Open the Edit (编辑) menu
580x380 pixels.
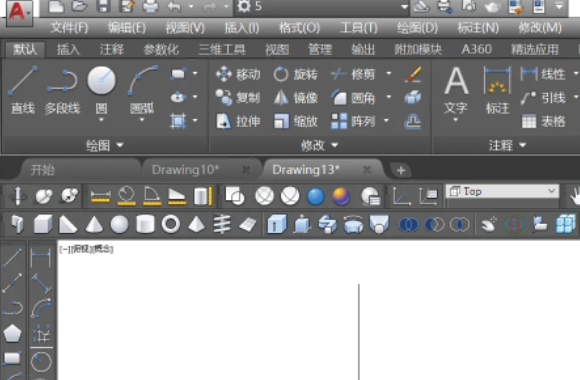click(127, 28)
